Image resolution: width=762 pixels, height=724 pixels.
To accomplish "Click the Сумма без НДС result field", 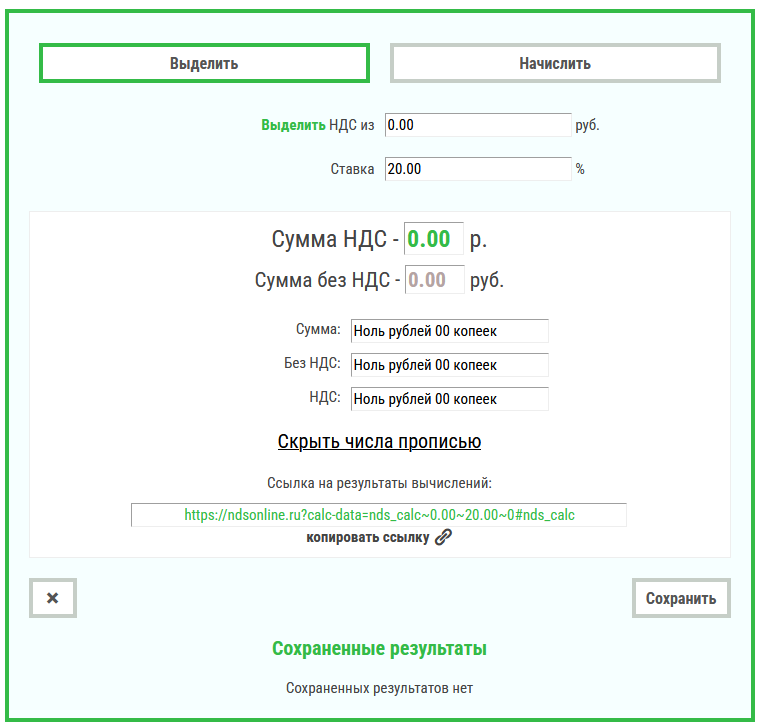I will coord(434,279).
